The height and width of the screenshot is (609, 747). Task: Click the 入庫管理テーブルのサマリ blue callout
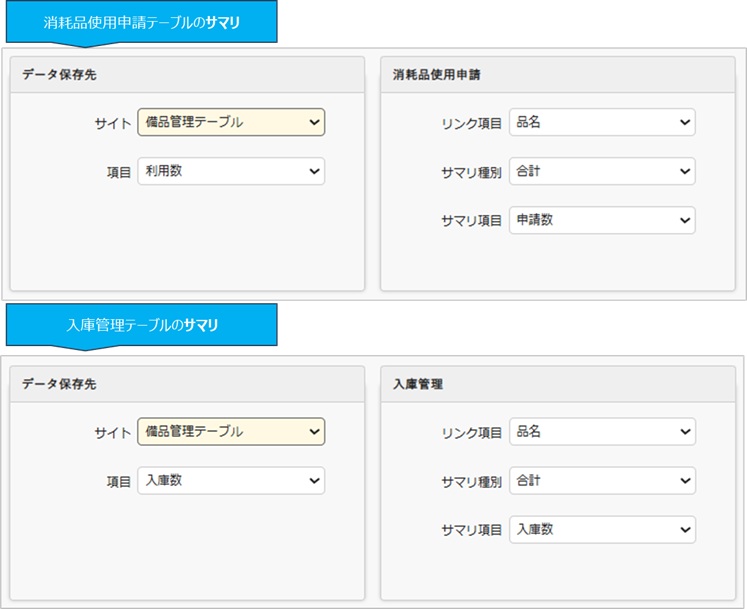coord(142,325)
